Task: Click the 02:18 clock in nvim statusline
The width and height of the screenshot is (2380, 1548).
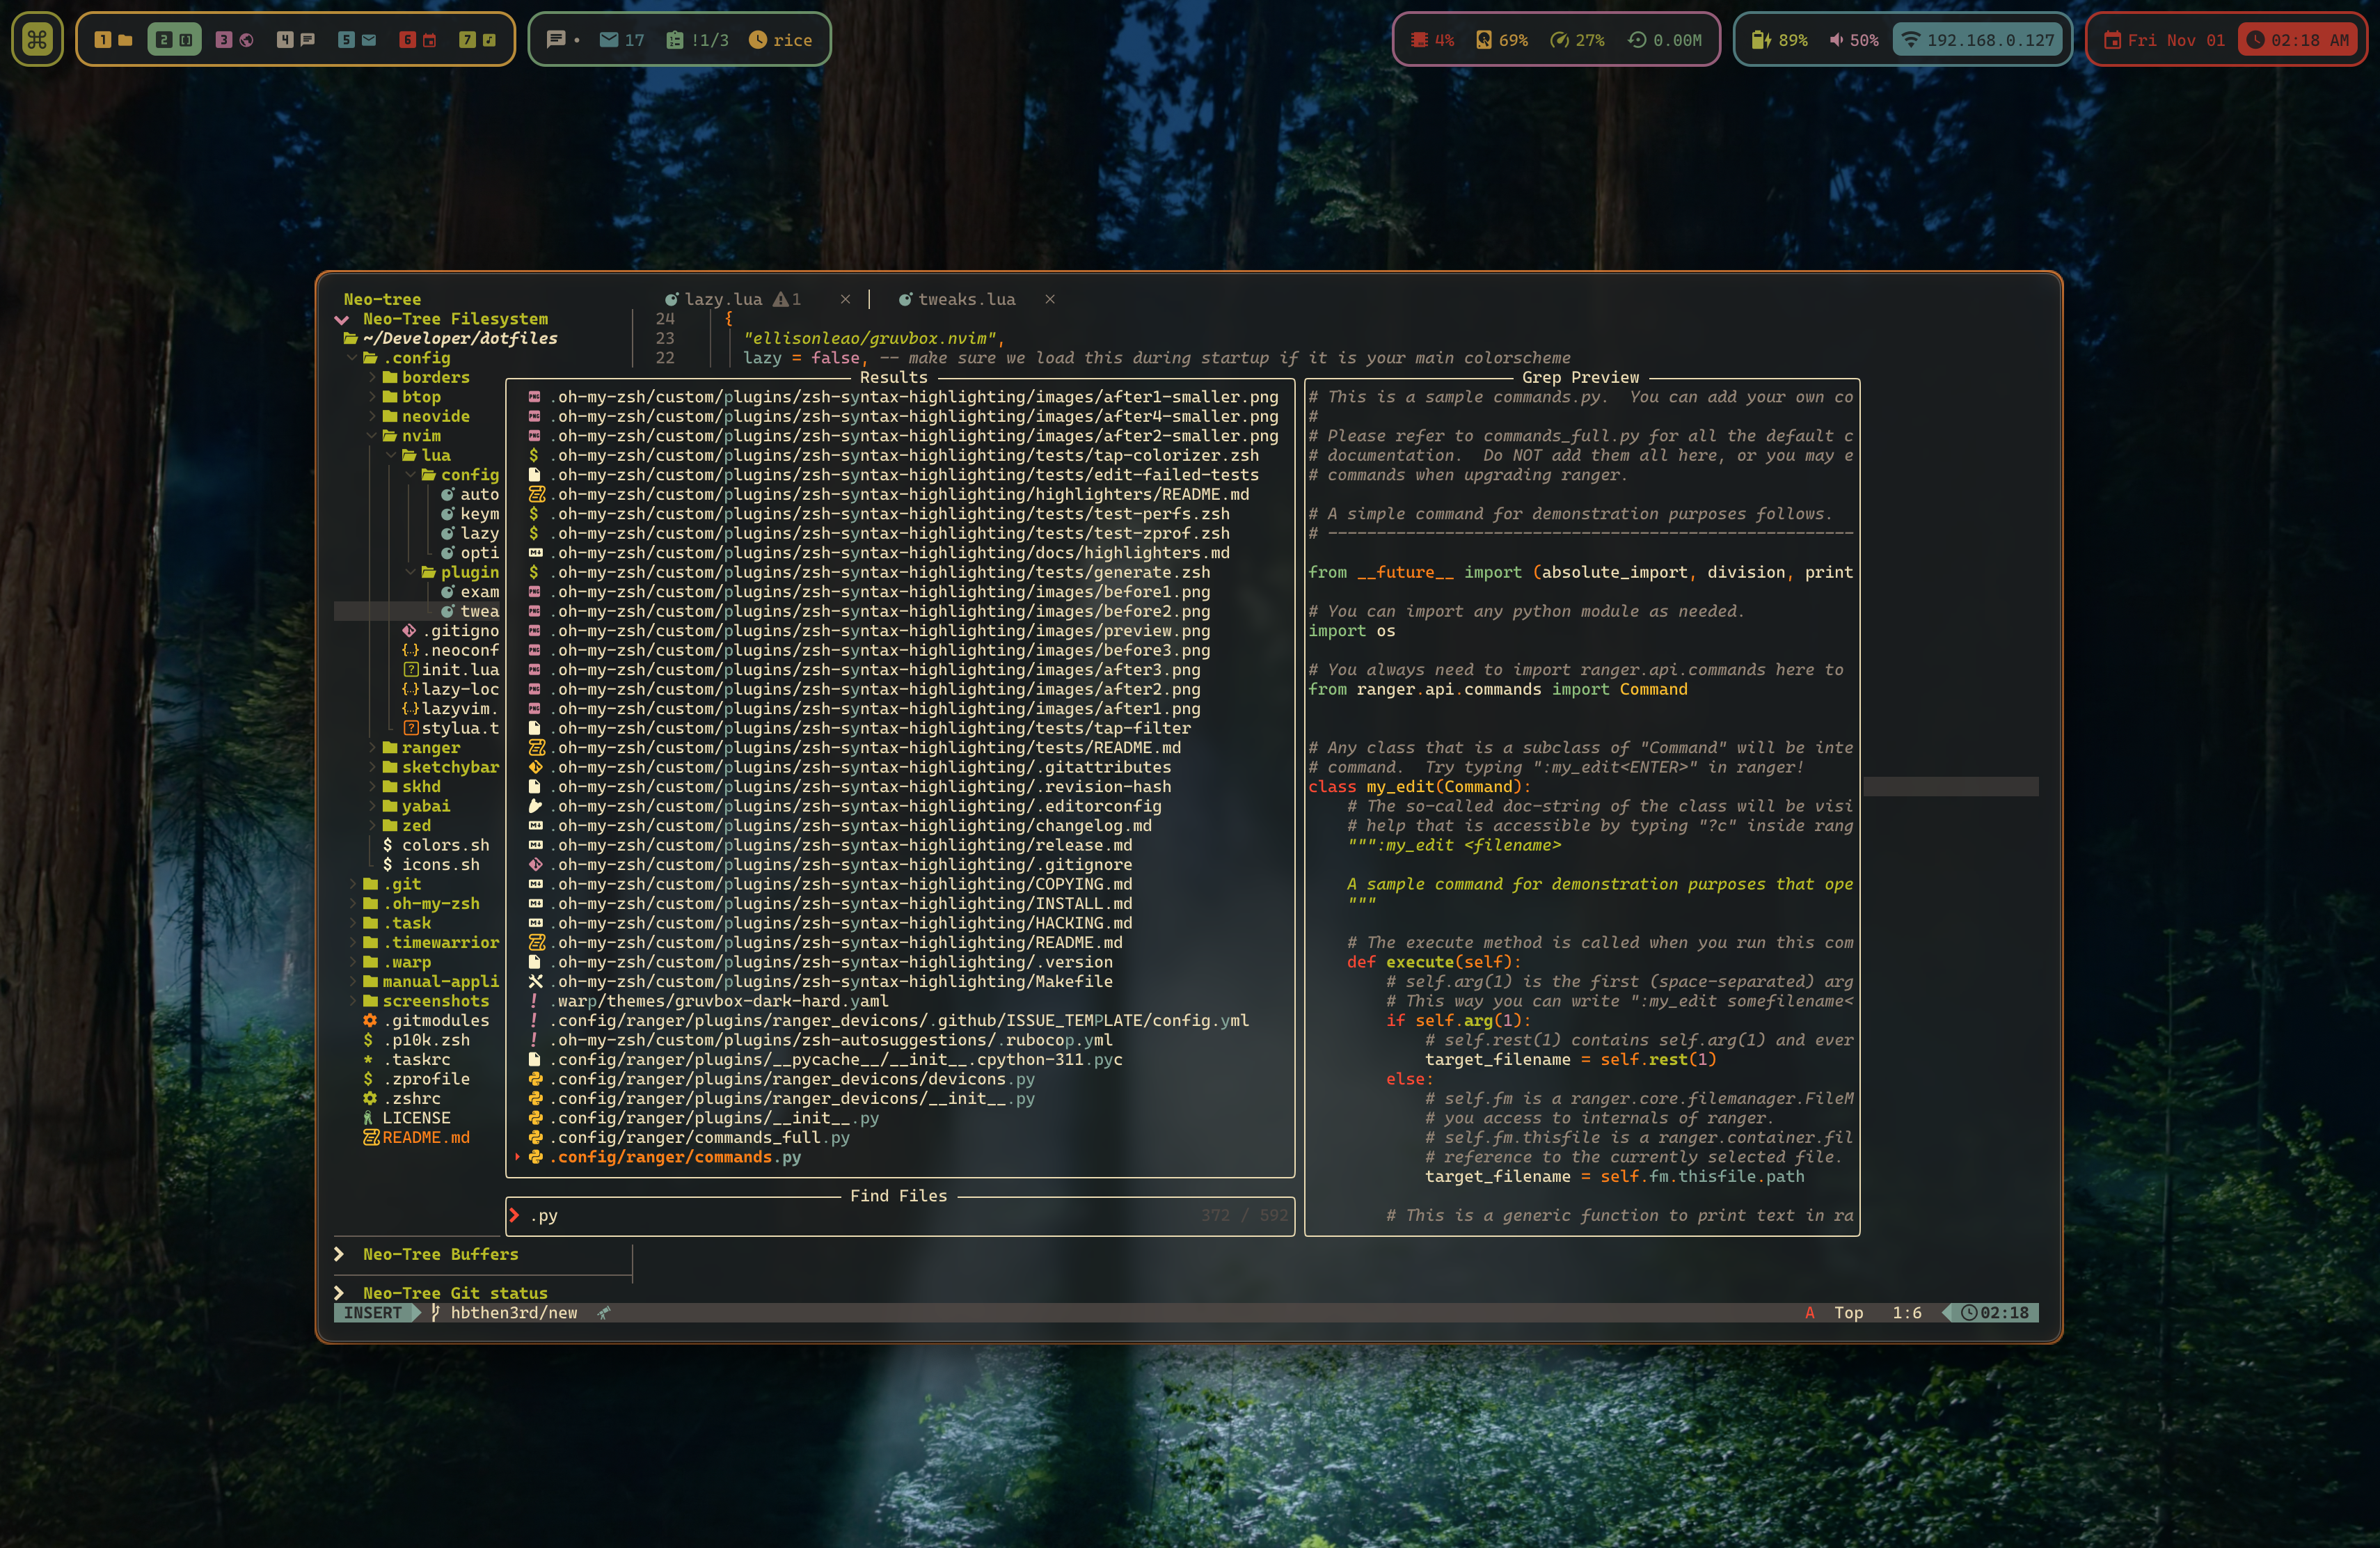Action: [x=1994, y=1313]
